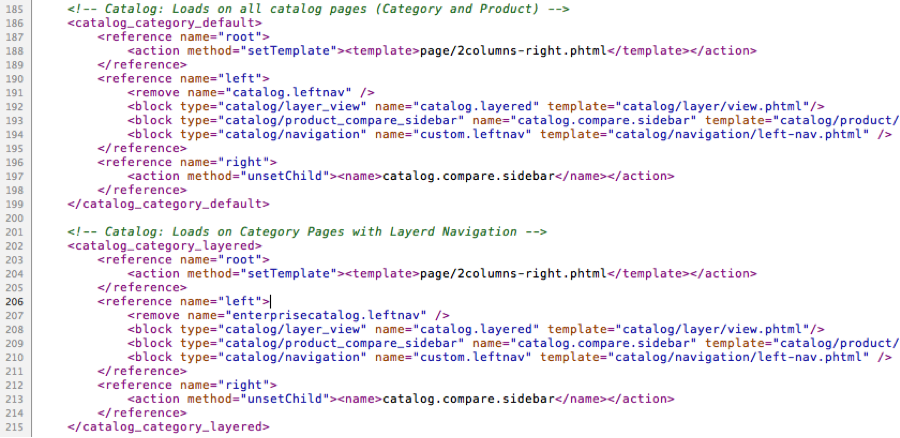Click closing </catalog_category_layered> tag
Viewport: 900px width, 438px height.
168,427
